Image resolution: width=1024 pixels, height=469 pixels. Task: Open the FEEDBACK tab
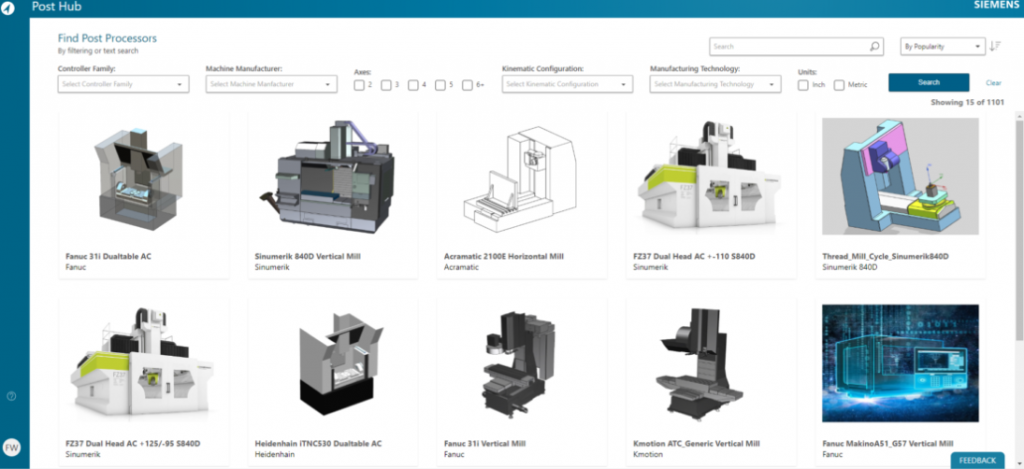[x=977, y=460]
